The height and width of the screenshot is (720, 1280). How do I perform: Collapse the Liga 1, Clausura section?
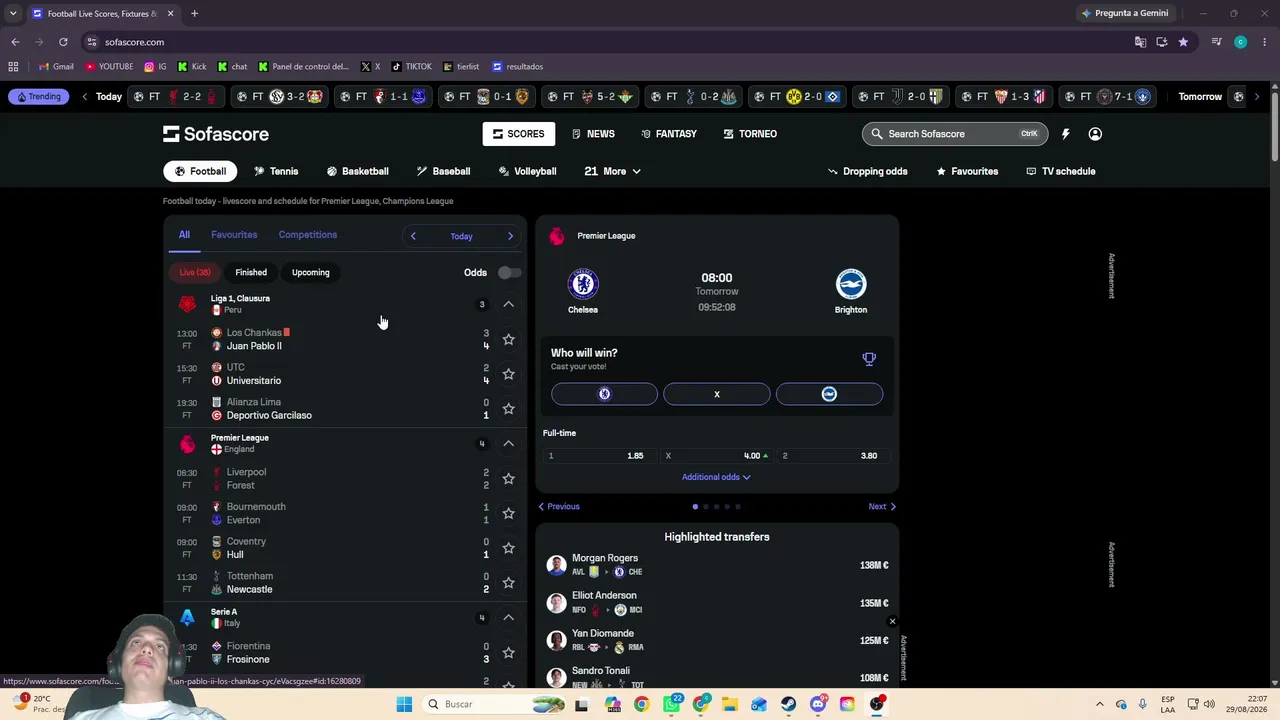(x=508, y=304)
